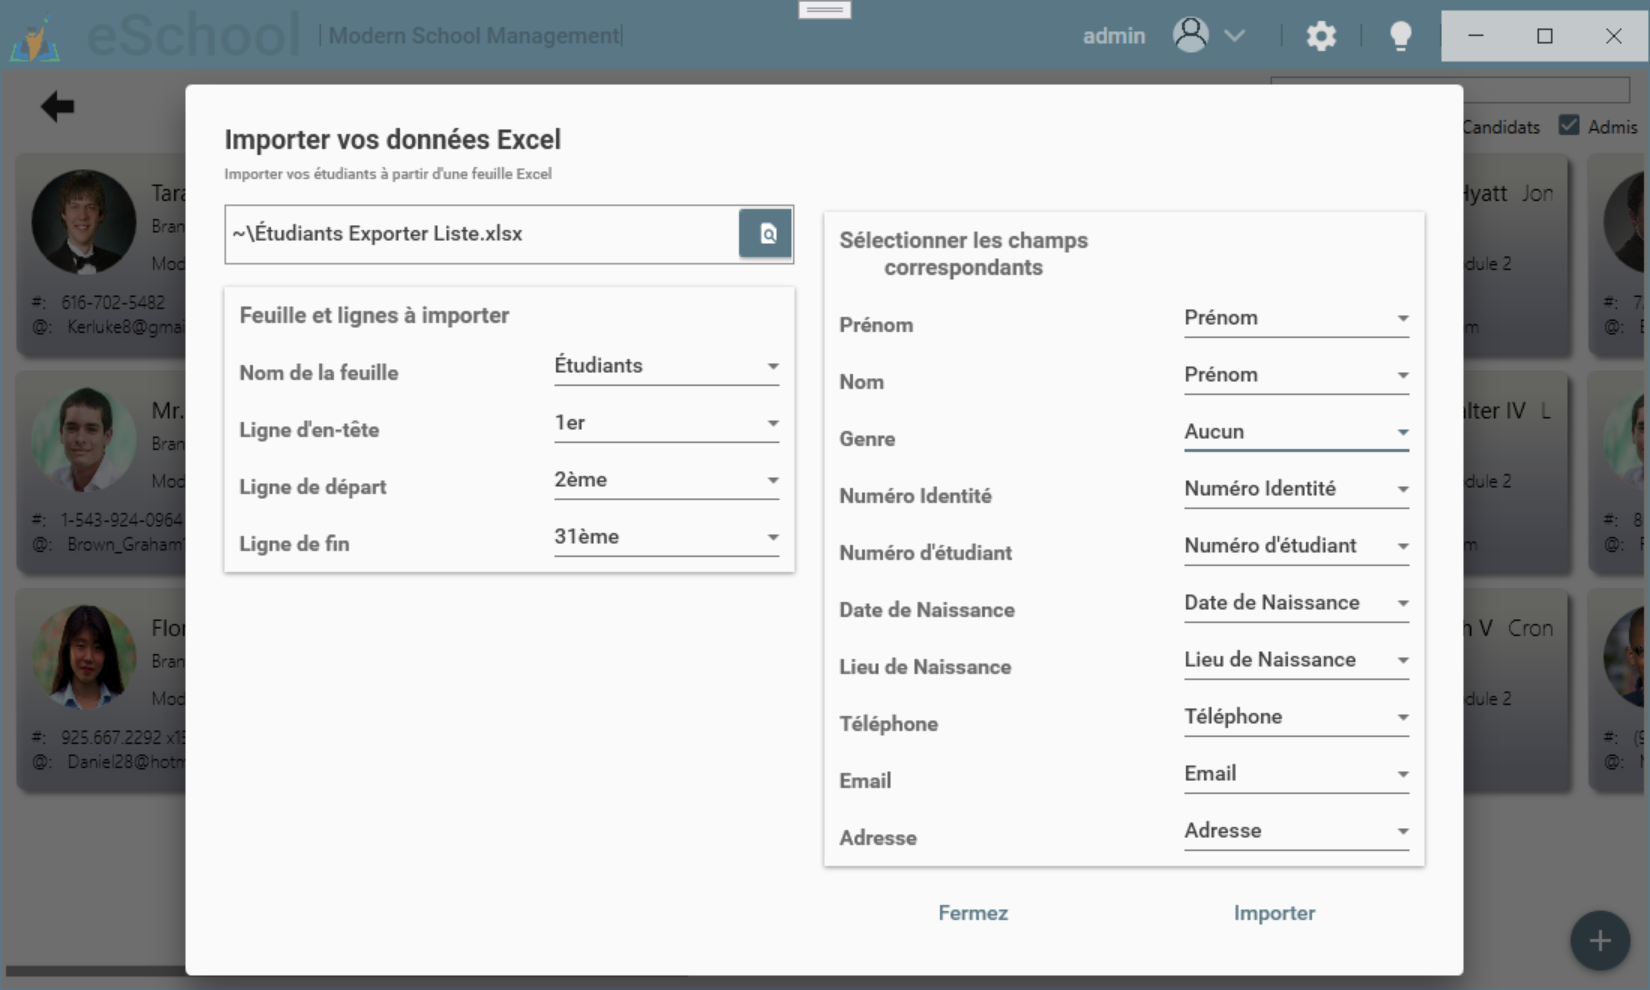Open the Prénom field mapping dropdown

tap(1296, 318)
